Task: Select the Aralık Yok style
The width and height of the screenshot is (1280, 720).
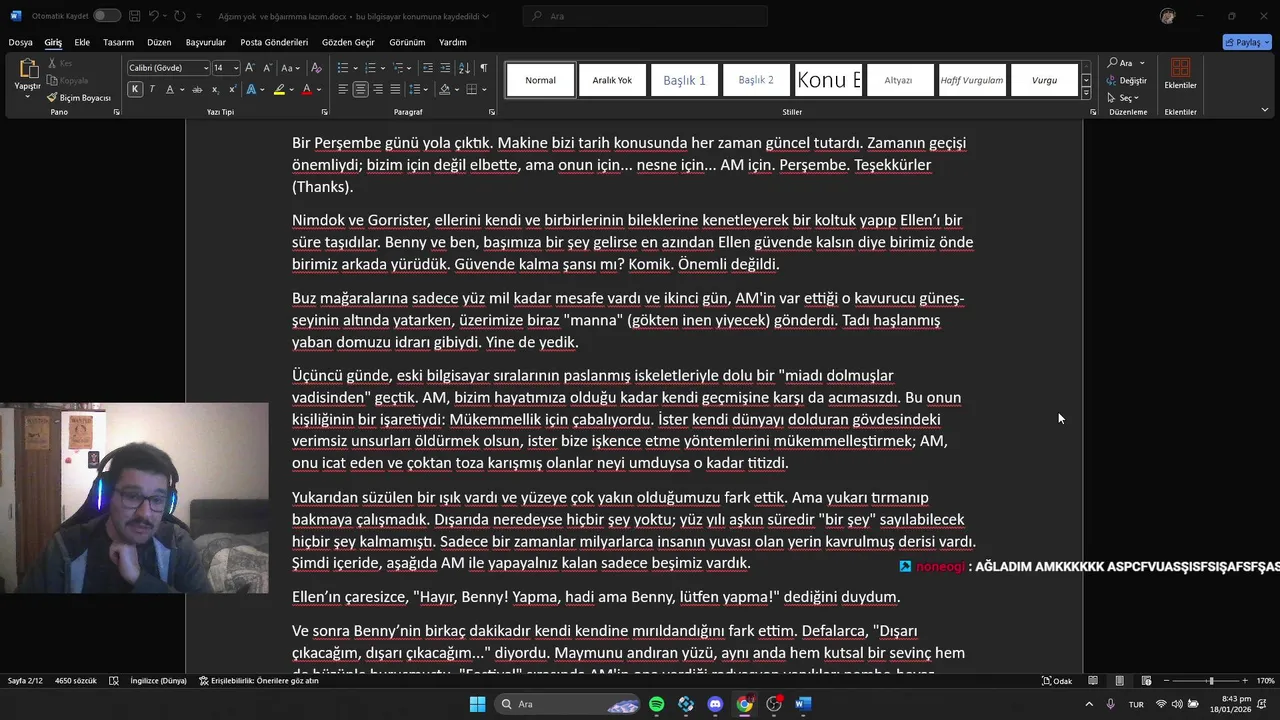Action: click(x=612, y=80)
